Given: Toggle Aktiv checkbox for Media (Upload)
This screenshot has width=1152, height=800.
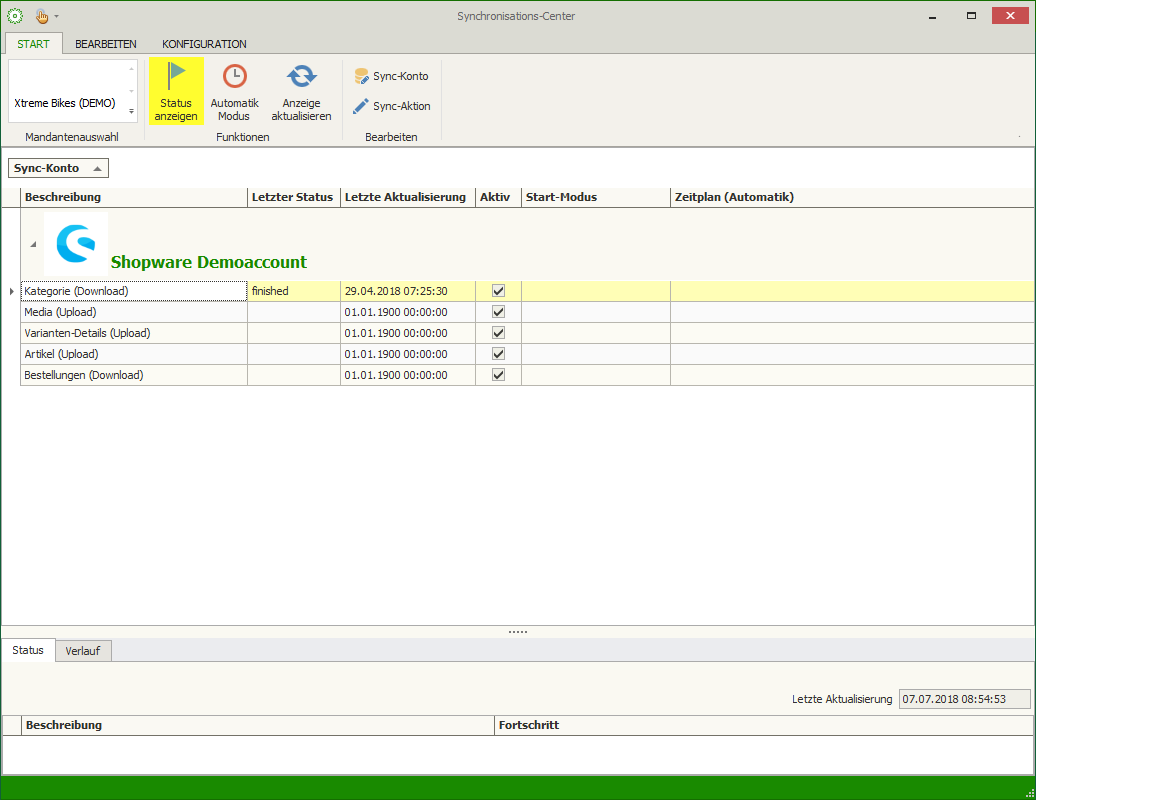Looking at the screenshot, I should coord(499,312).
